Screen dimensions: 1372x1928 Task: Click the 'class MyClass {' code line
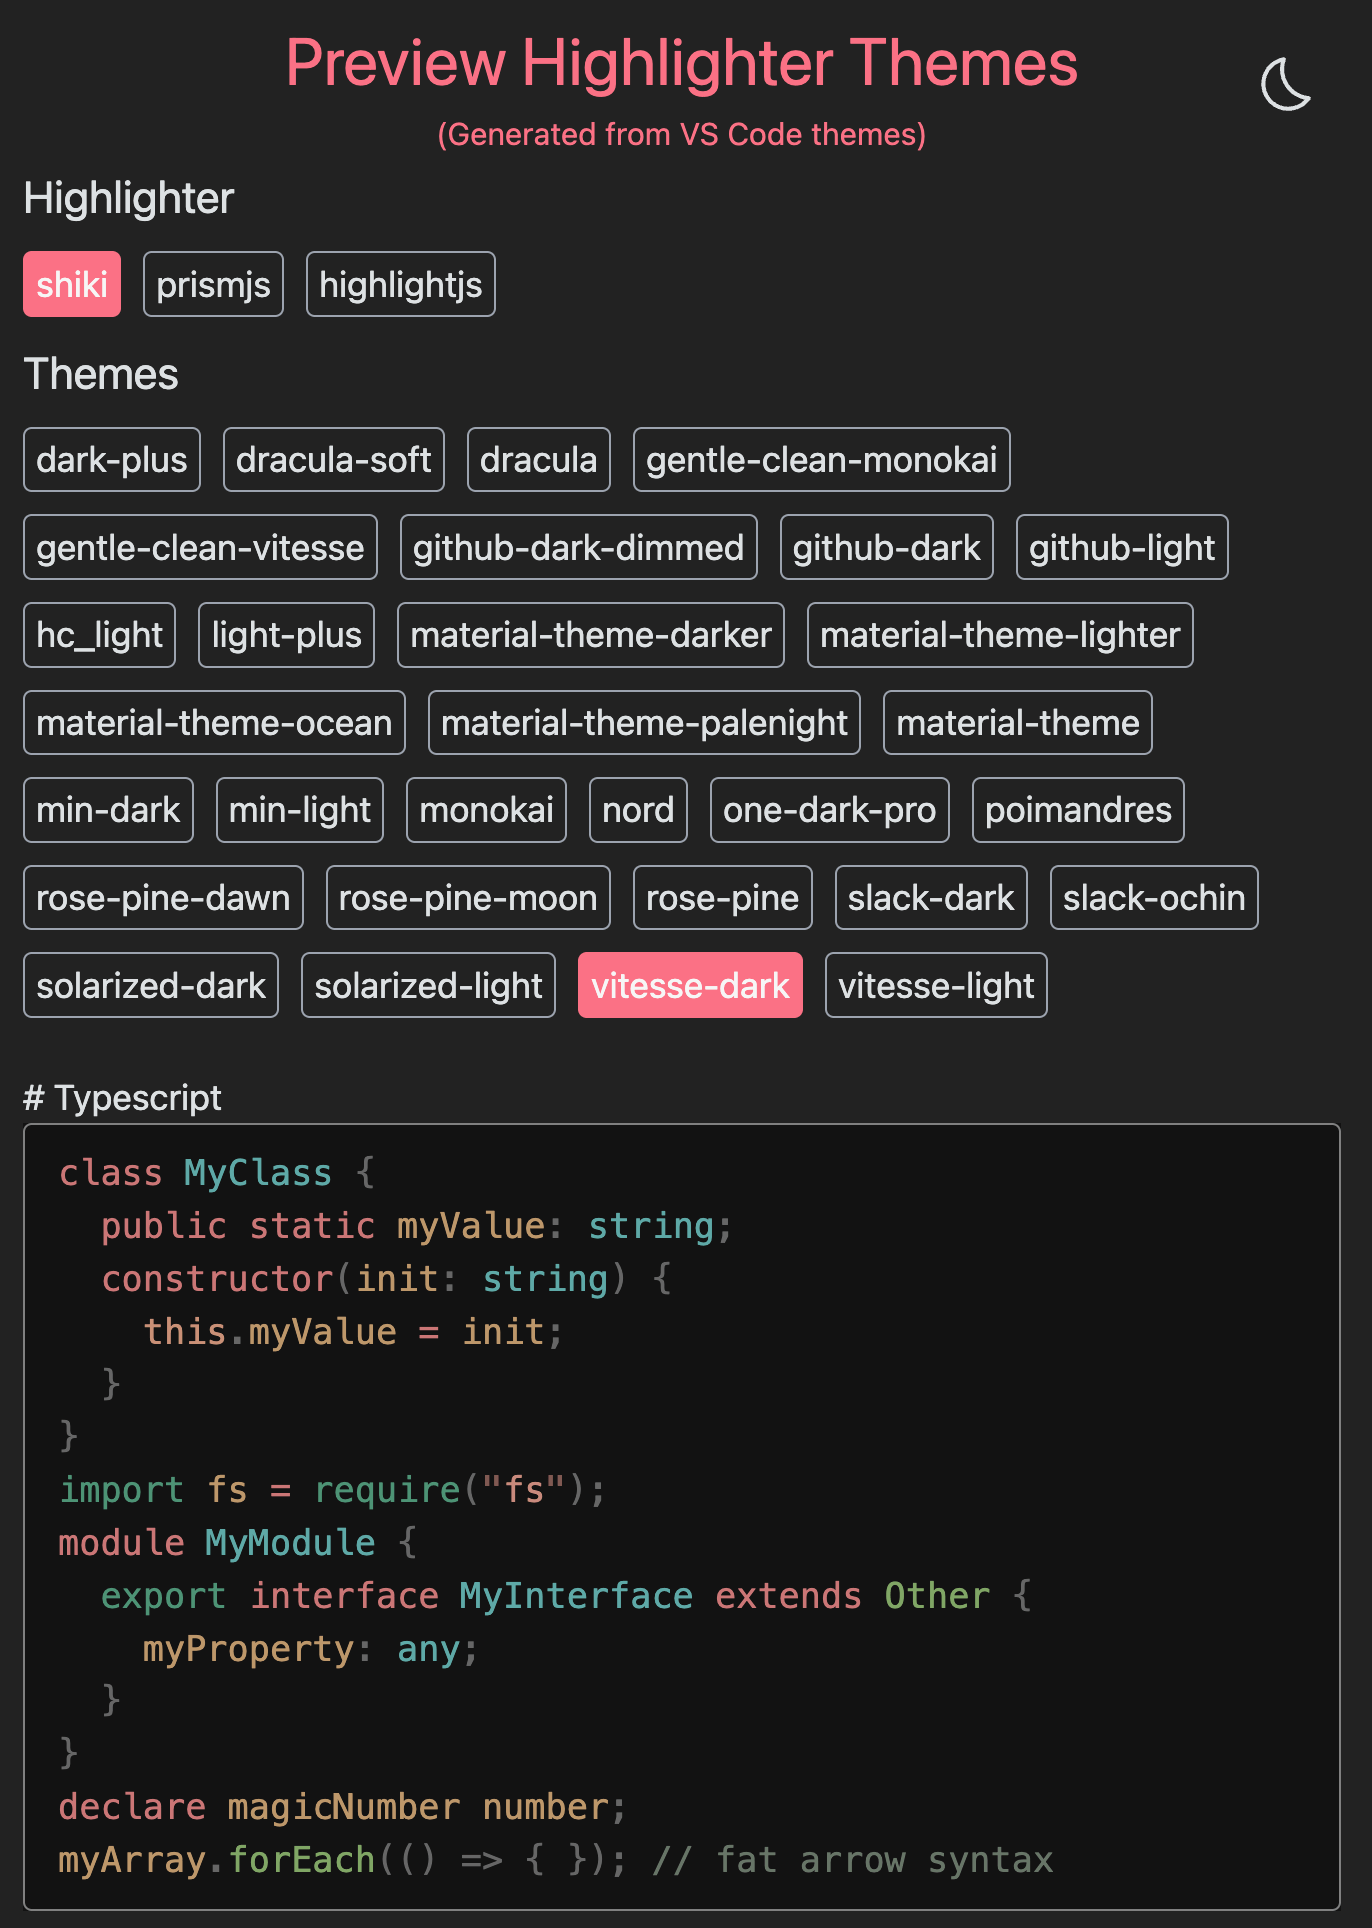pos(217,1172)
